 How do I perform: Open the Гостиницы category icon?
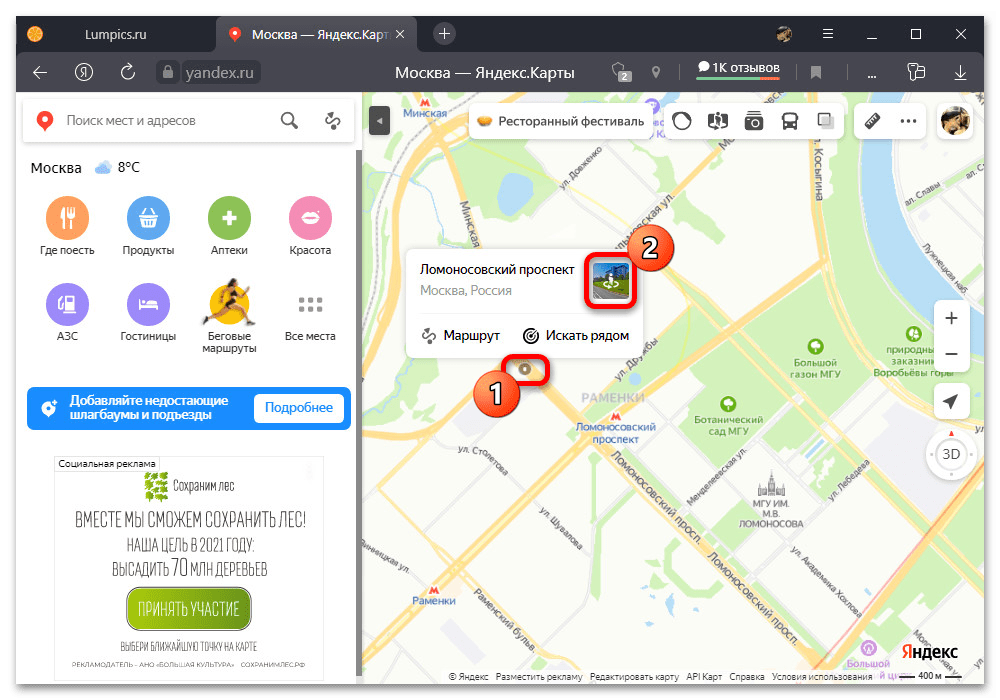point(148,304)
